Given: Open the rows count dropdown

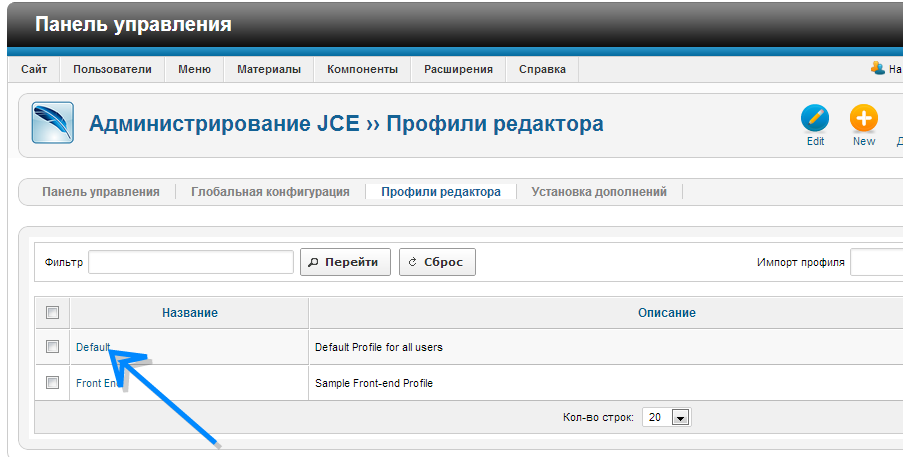Looking at the screenshot, I should click(x=680, y=417).
